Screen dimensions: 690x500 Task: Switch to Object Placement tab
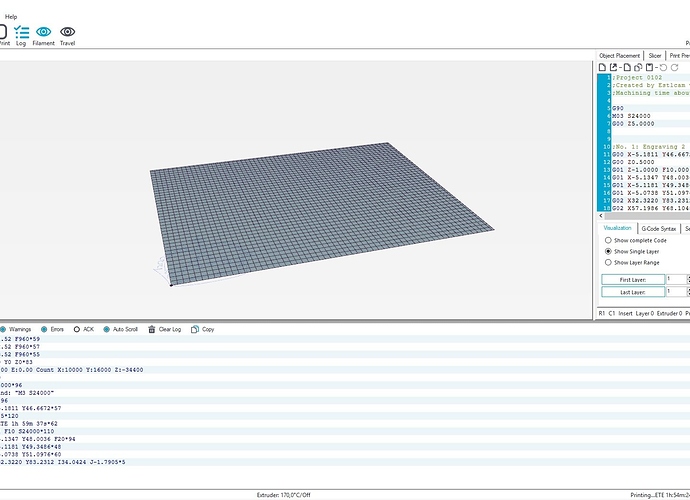click(x=620, y=56)
